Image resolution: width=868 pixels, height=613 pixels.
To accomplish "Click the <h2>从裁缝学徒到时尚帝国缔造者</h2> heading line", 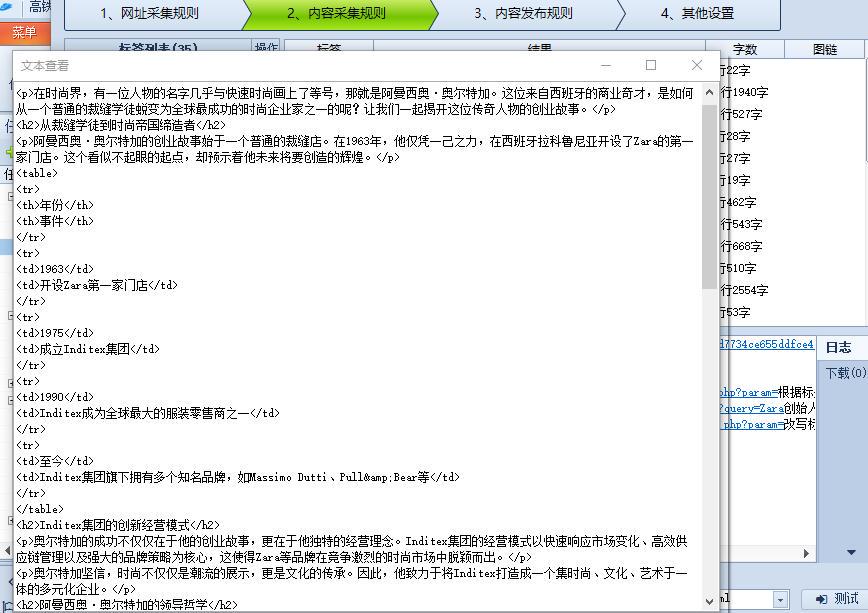I will tap(121, 125).
